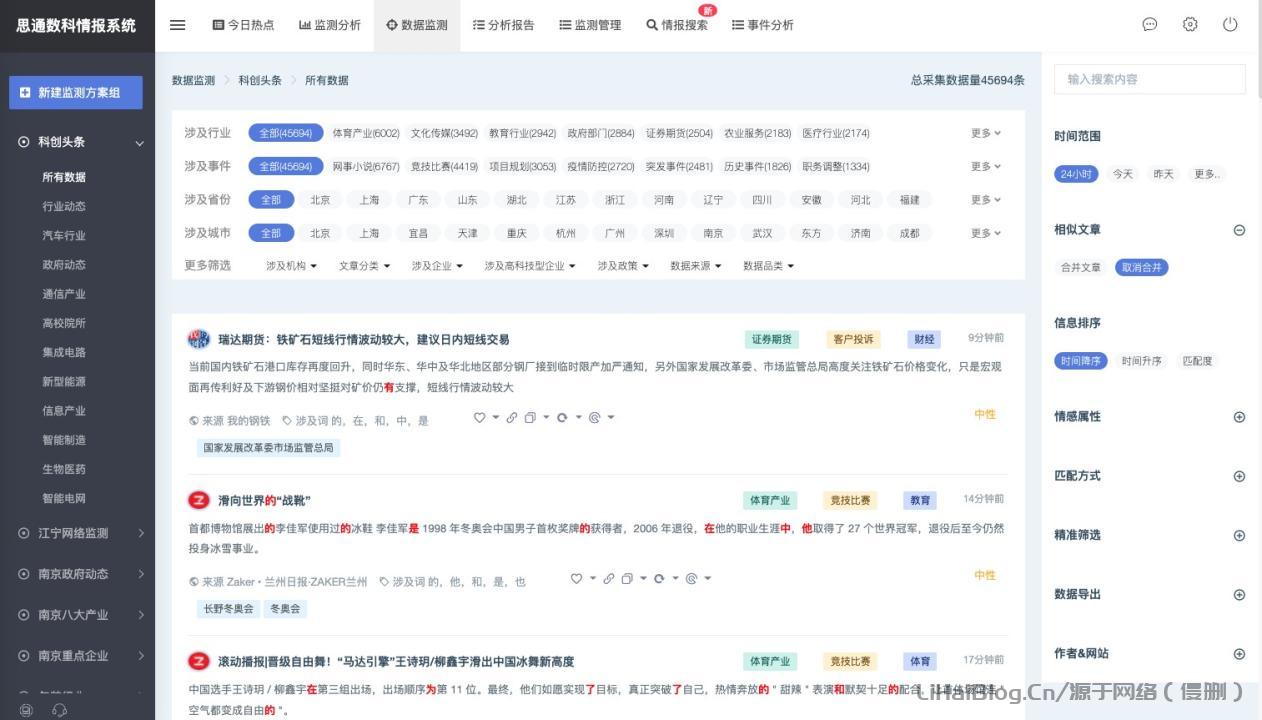Click 取消合并 in the 相似文章 section

pyautogui.click(x=1141, y=267)
